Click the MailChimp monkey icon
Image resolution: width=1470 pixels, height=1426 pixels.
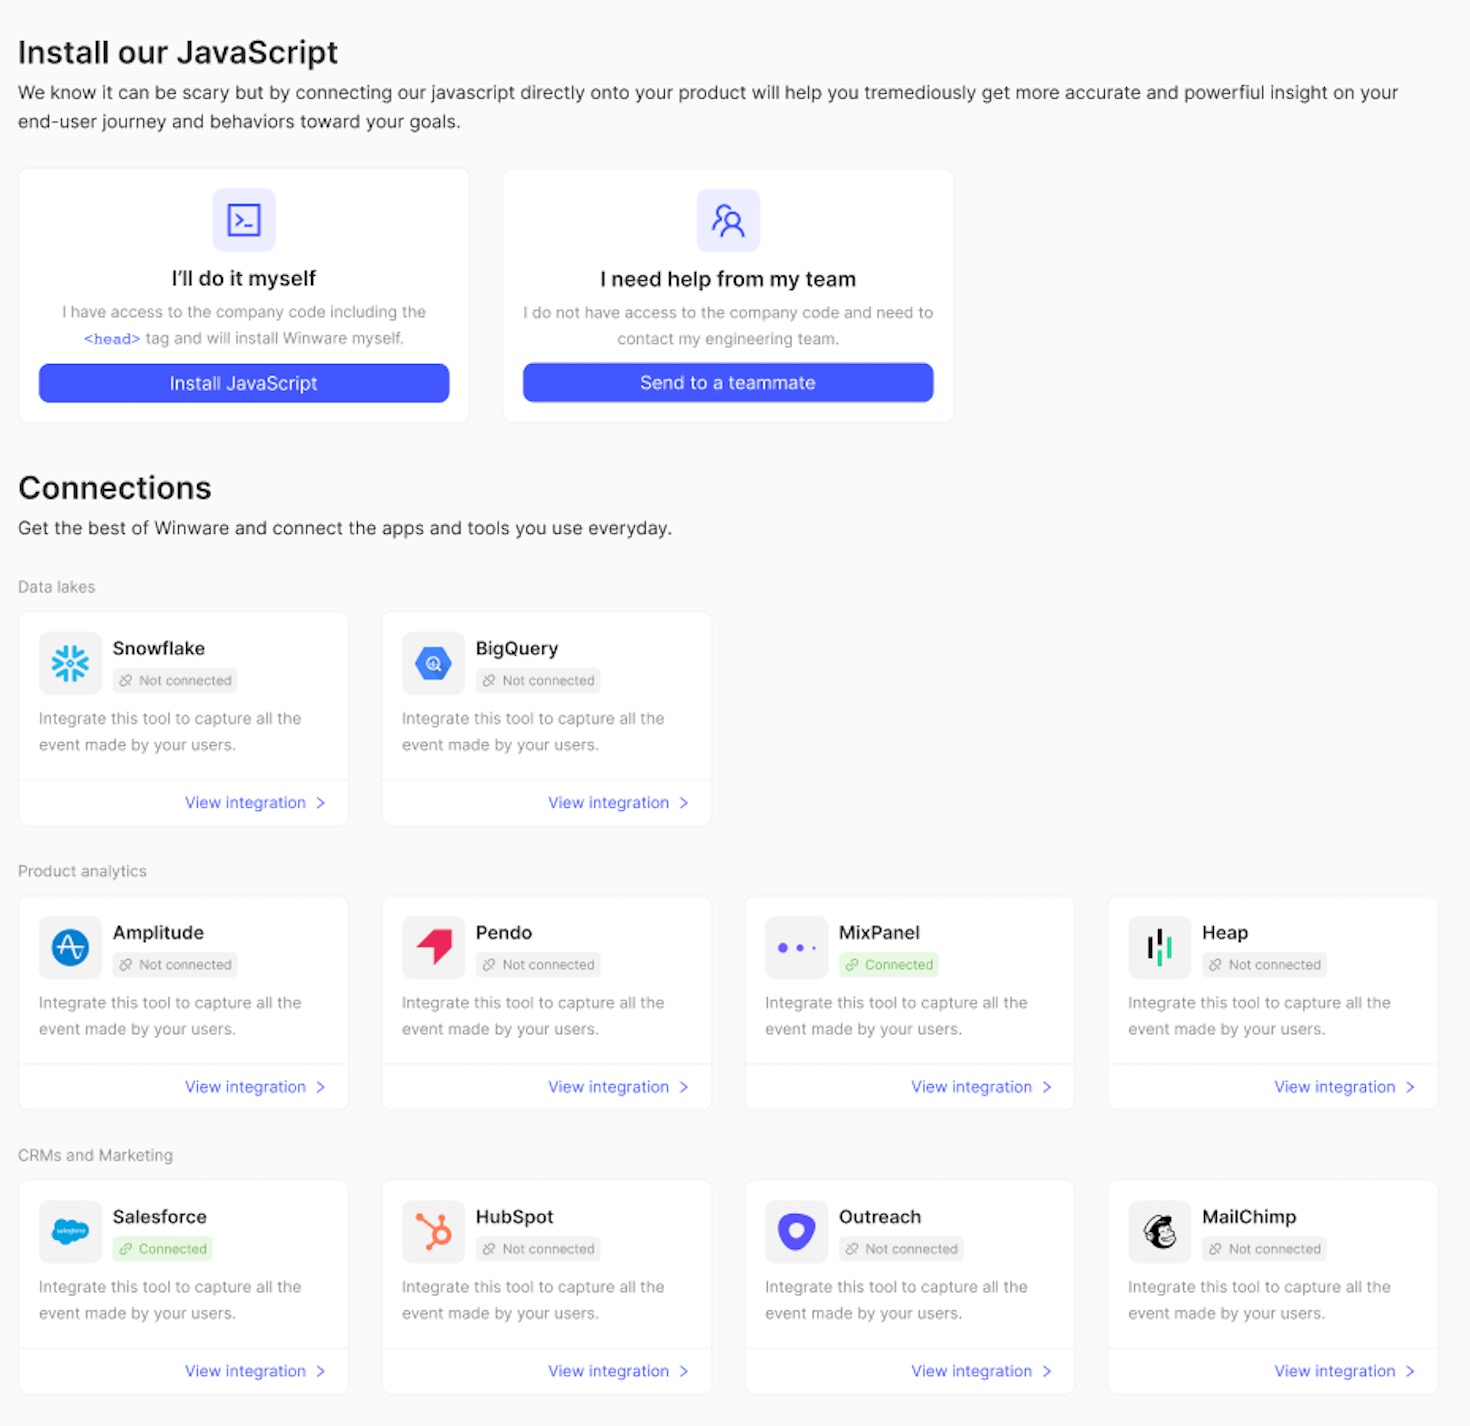point(1159,1231)
